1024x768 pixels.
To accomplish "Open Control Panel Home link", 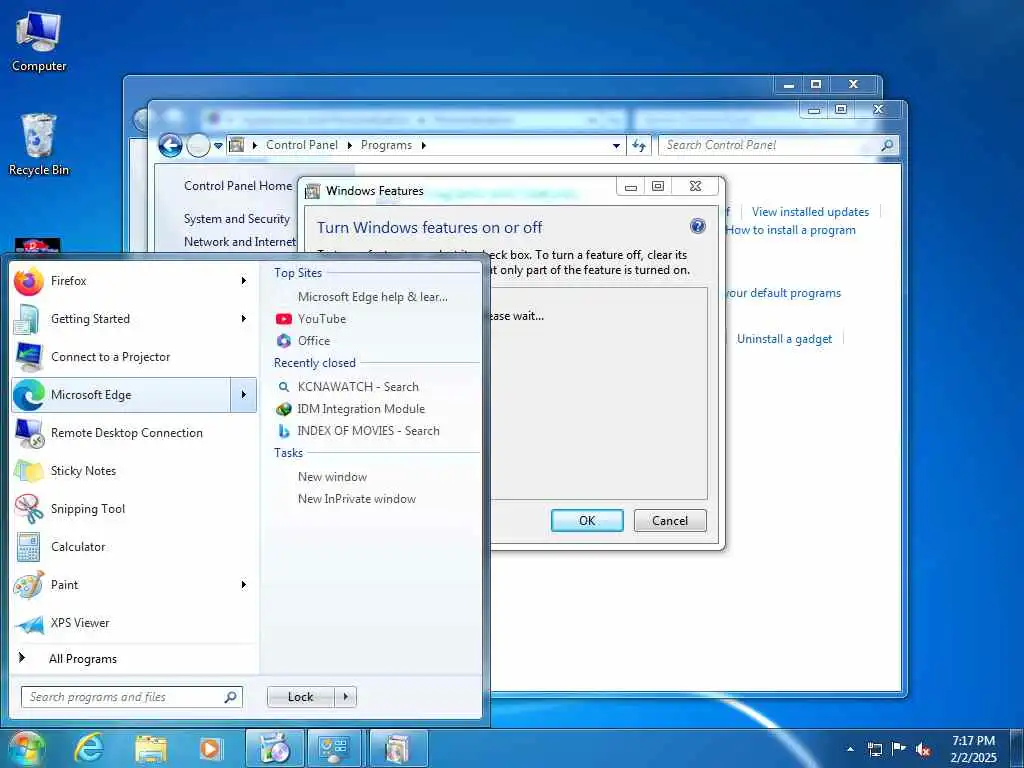I will (238, 186).
